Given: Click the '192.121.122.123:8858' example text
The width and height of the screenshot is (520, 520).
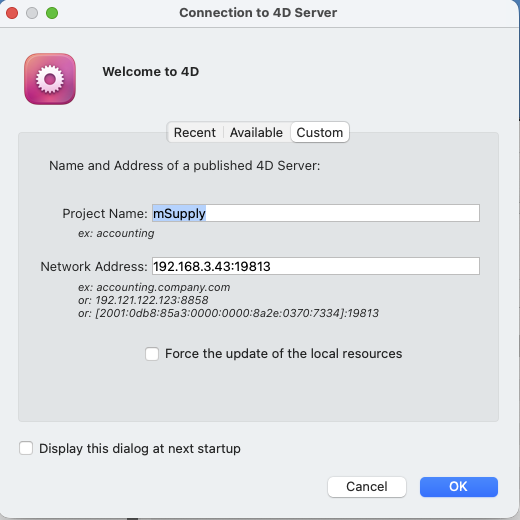Looking at the screenshot, I should pyautogui.click(x=152, y=300).
